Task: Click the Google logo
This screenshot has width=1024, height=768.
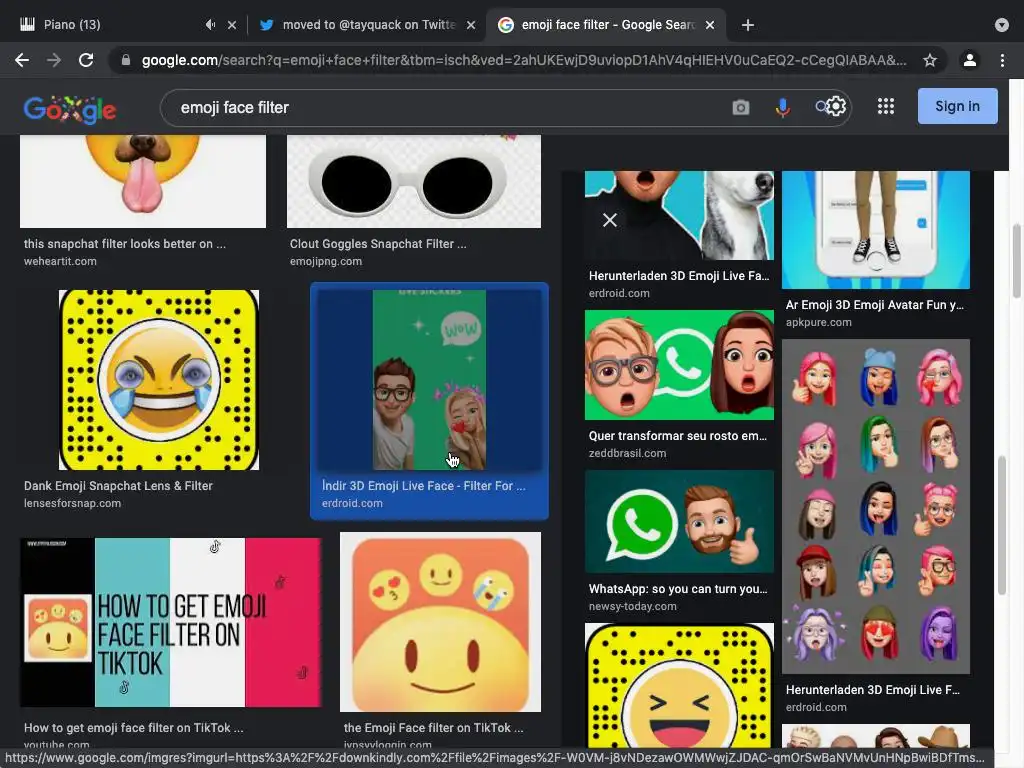Action: point(70,108)
